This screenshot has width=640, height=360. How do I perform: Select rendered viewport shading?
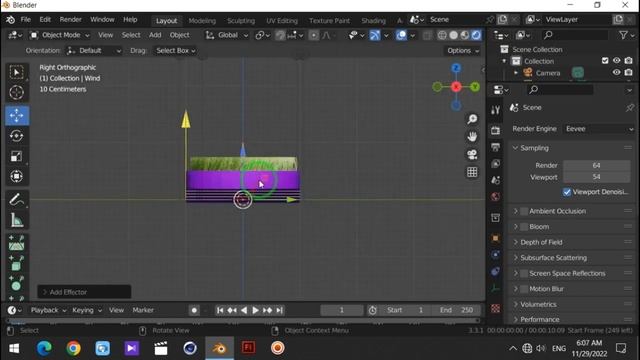click(476, 36)
